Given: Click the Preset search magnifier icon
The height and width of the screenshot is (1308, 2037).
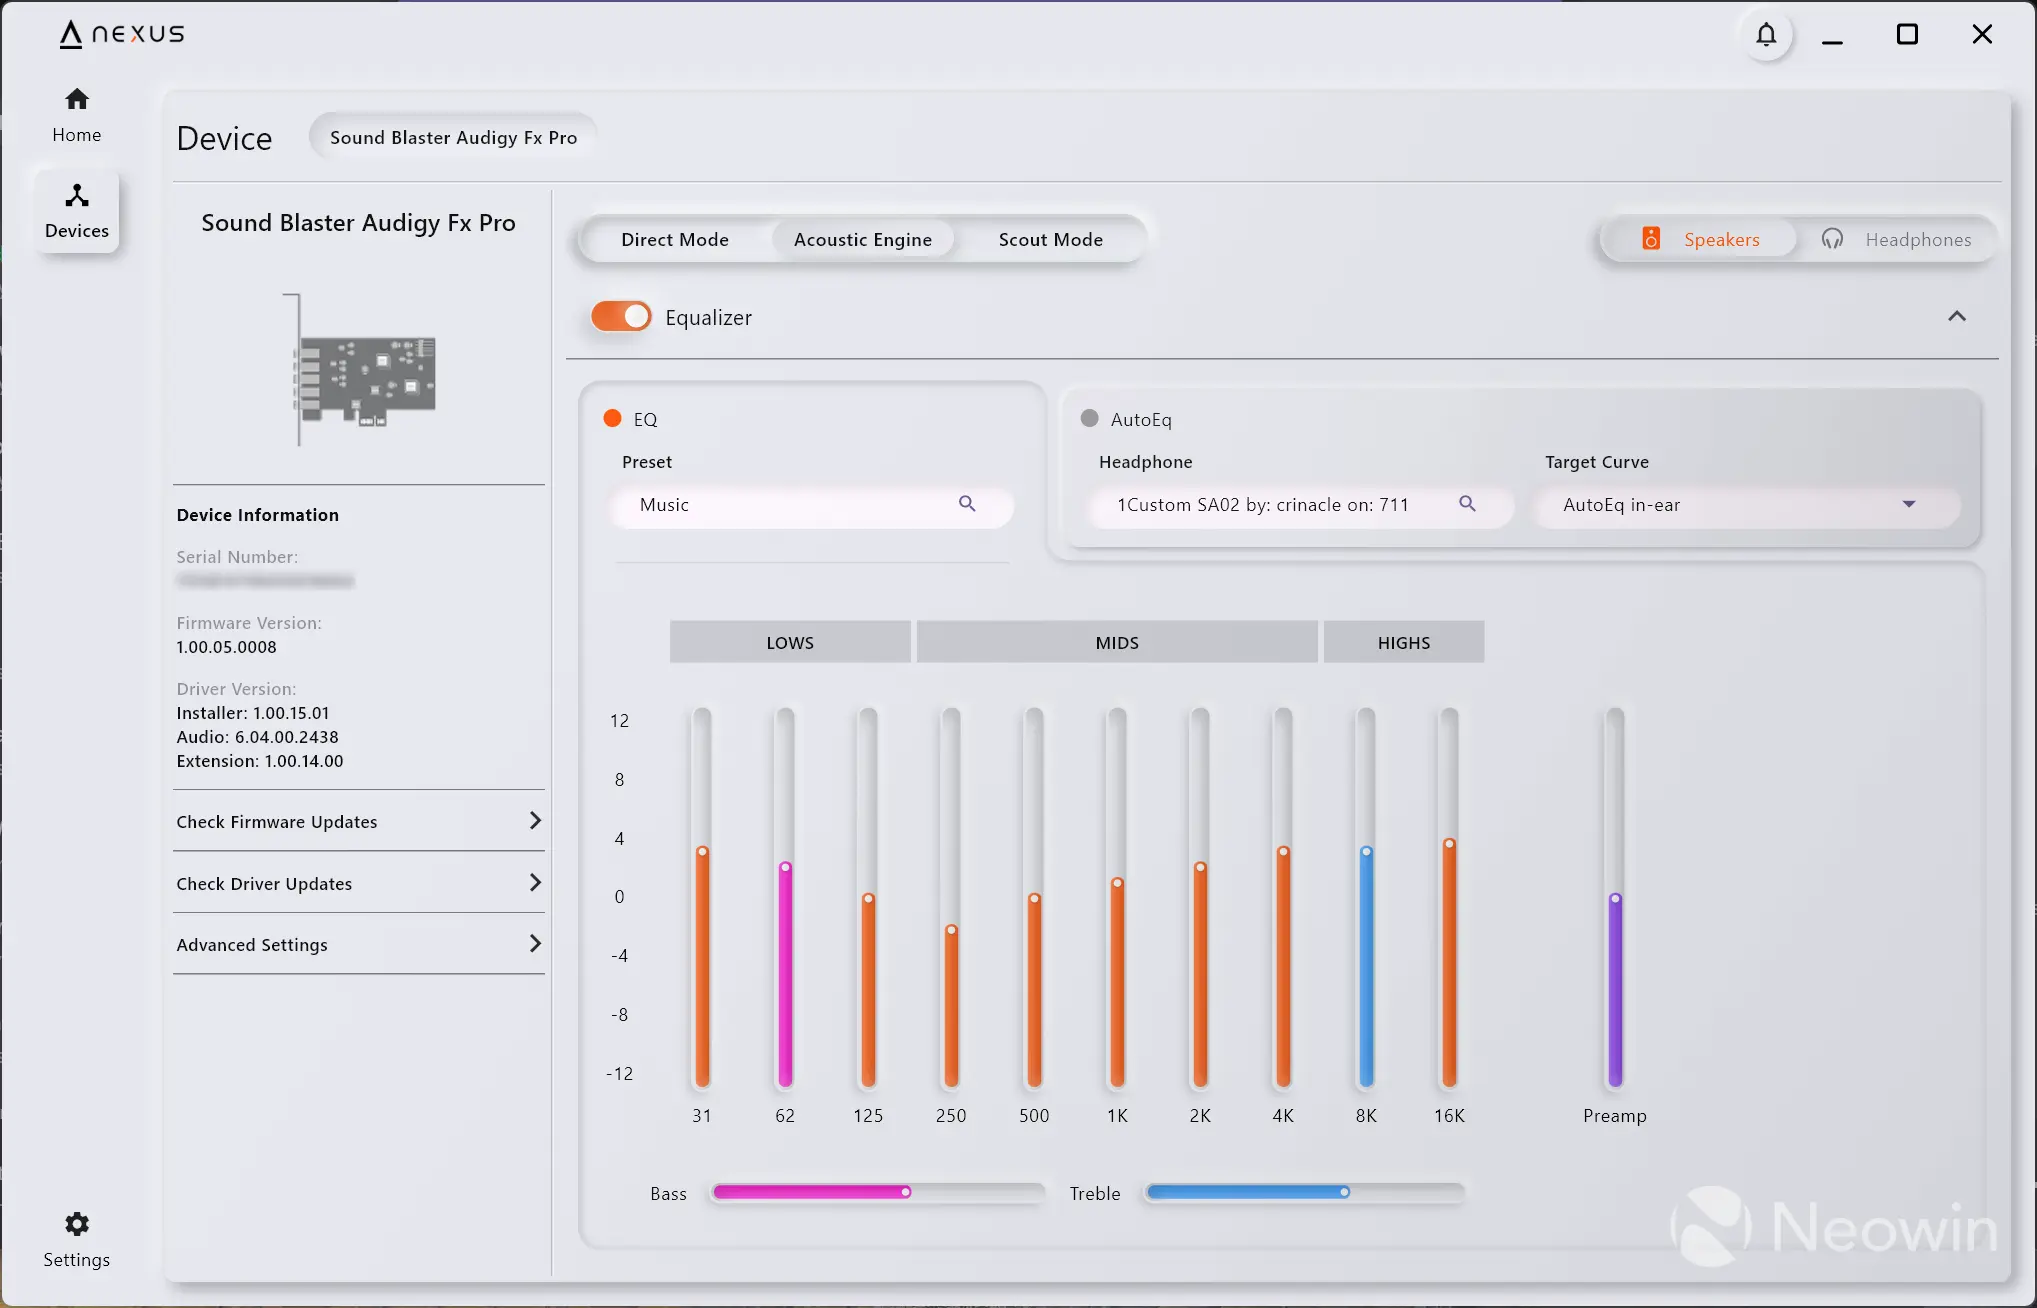Looking at the screenshot, I should (x=967, y=504).
